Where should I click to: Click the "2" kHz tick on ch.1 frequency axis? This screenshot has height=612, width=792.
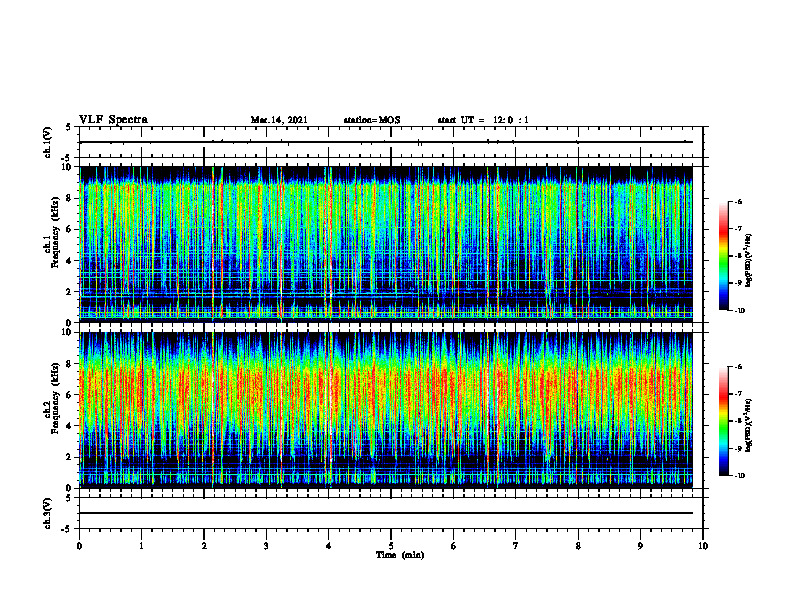pyautogui.click(x=70, y=292)
